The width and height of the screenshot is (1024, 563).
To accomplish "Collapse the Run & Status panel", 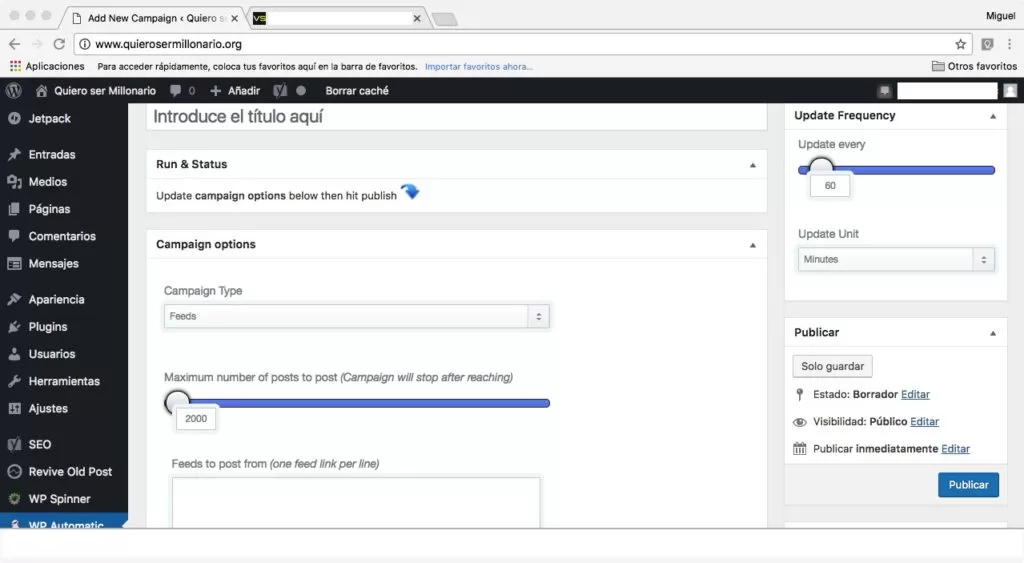I will point(752,165).
